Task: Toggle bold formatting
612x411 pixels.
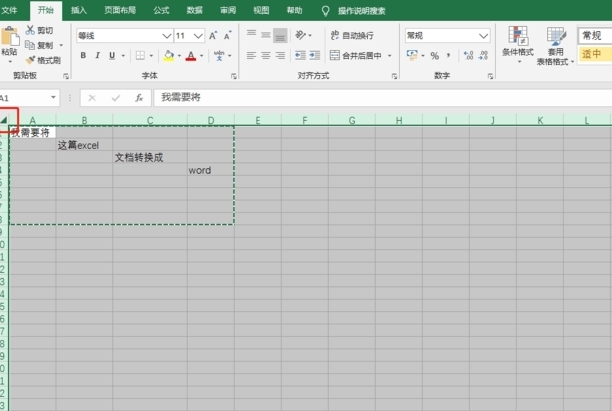Action: [83, 55]
